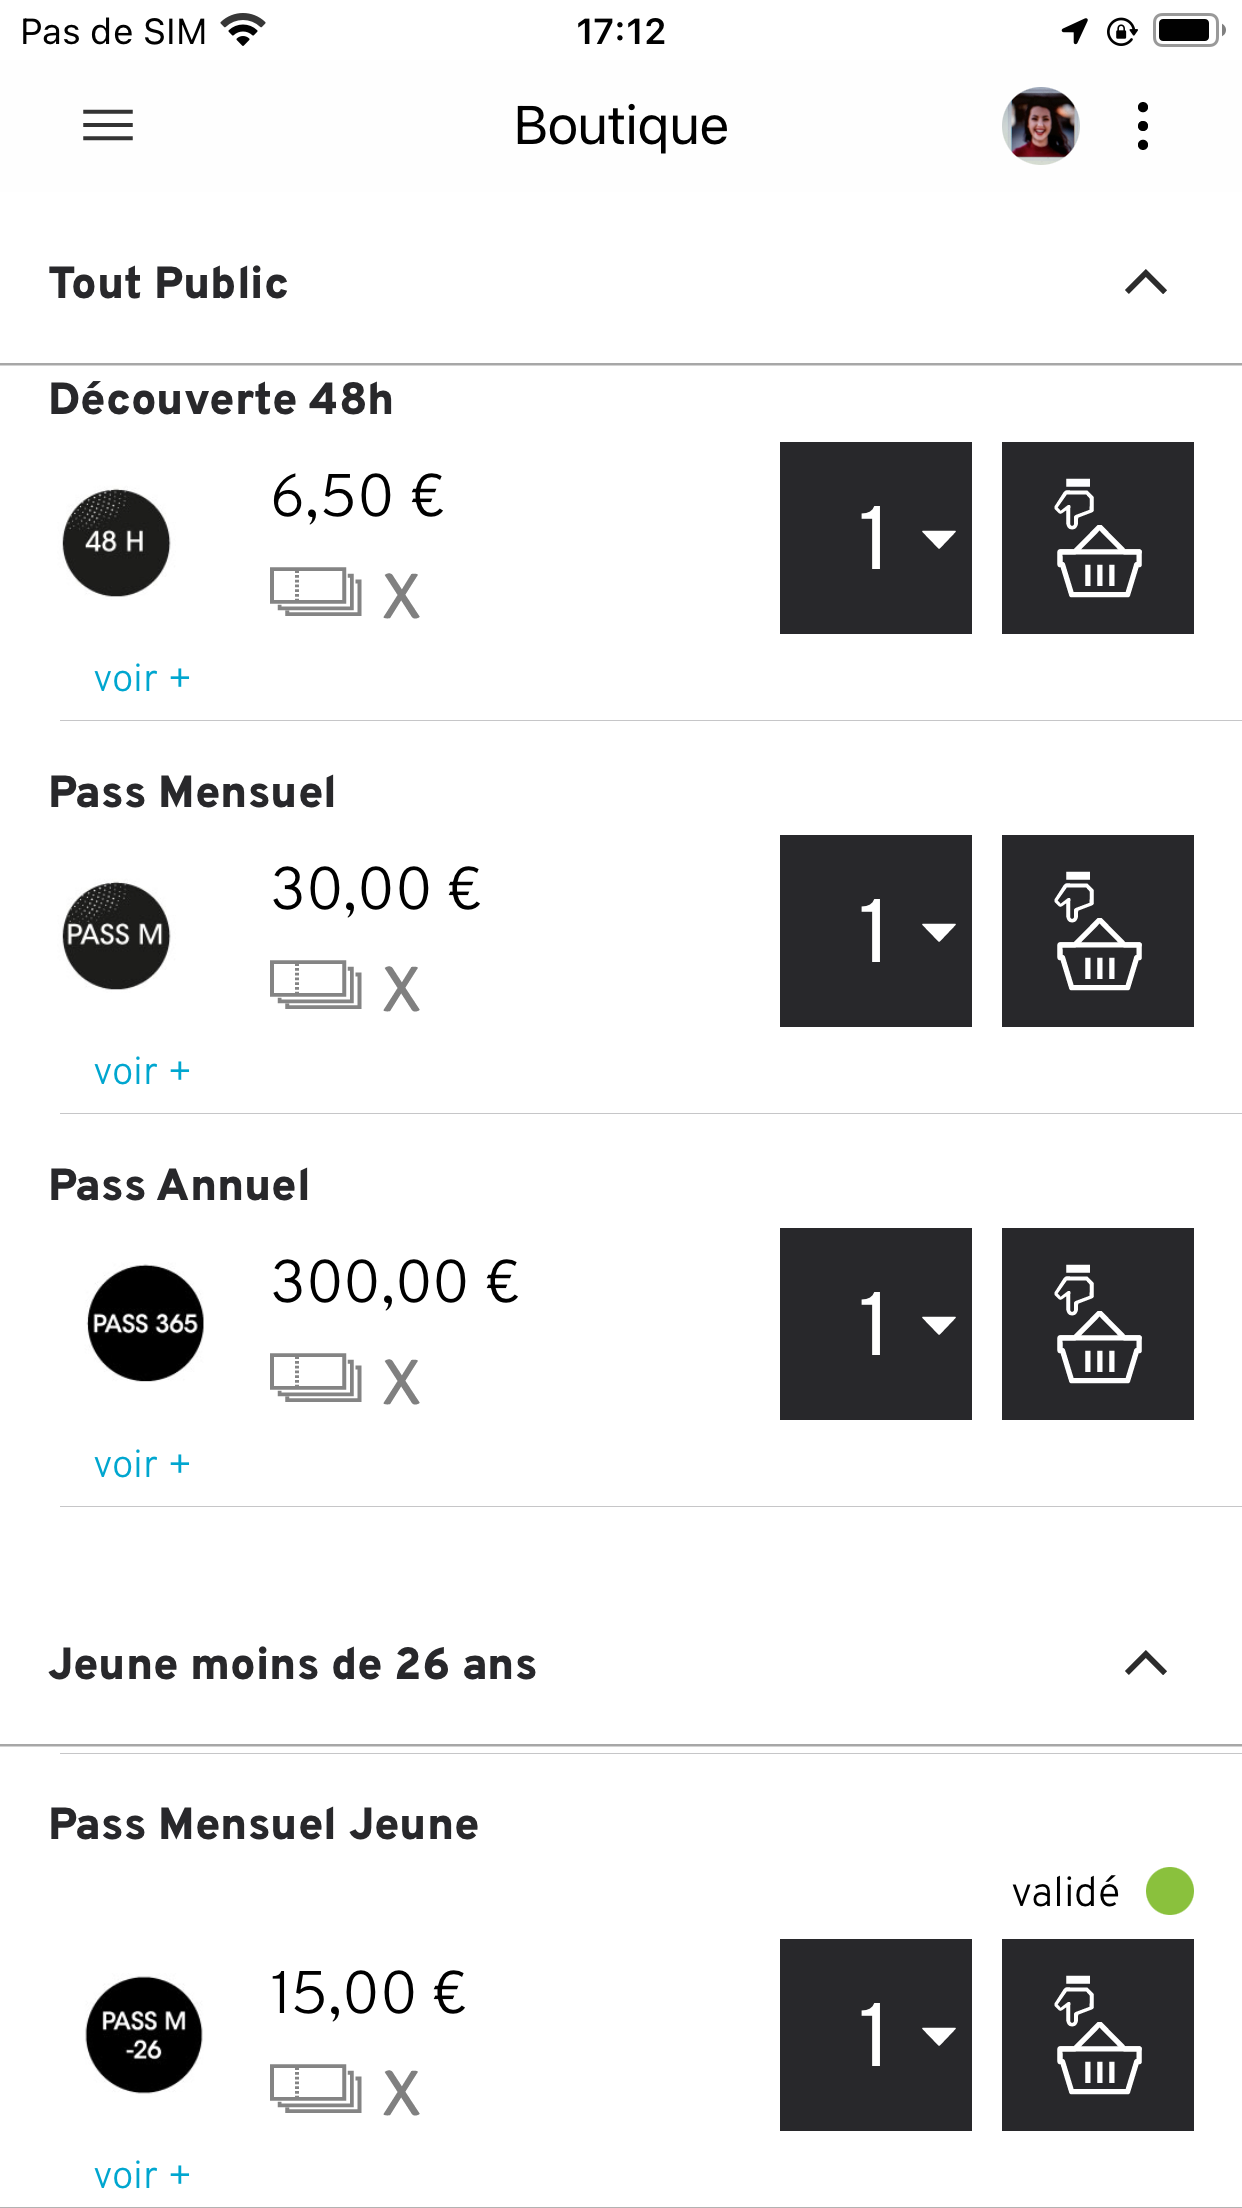The width and height of the screenshot is (1242, 2208).
Task: Open the three-dot more options menu
Action: coord(1143,126)
